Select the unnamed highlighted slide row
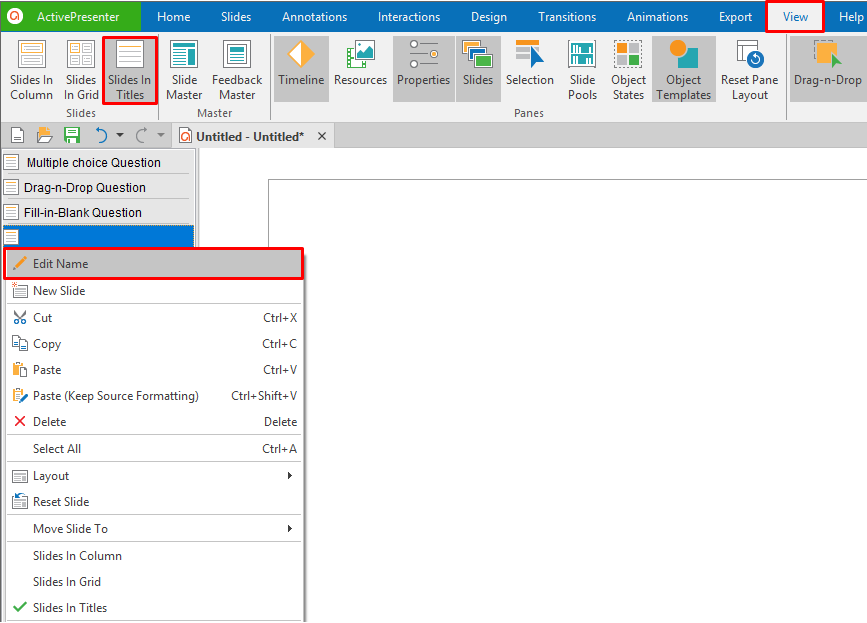Screen dimensions: 867x623 tap(98, 236)
